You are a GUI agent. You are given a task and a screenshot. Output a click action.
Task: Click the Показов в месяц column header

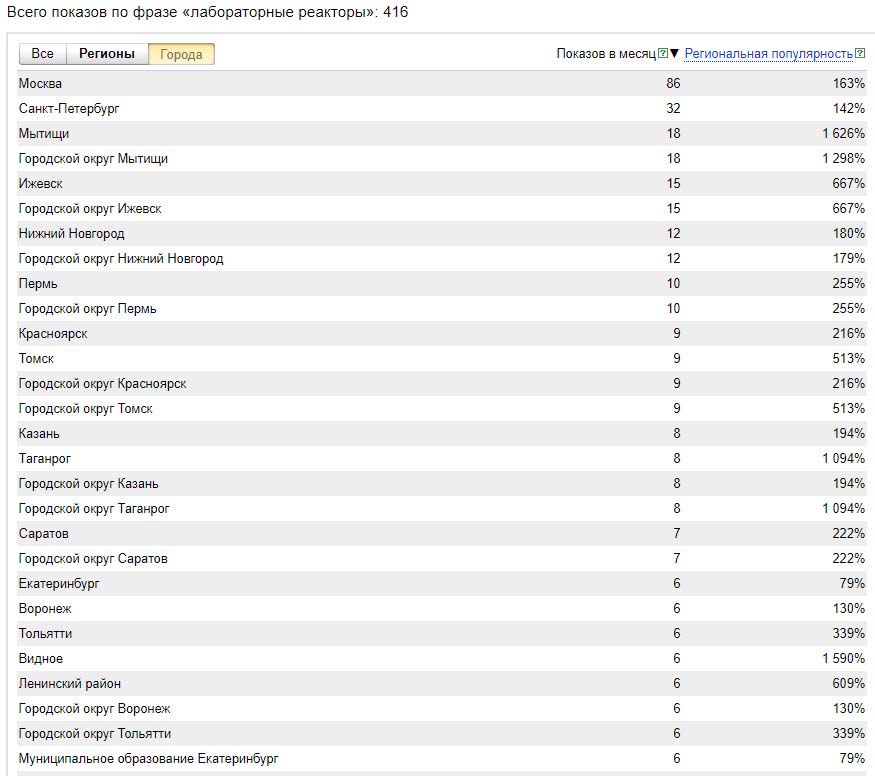coord(606,54)
